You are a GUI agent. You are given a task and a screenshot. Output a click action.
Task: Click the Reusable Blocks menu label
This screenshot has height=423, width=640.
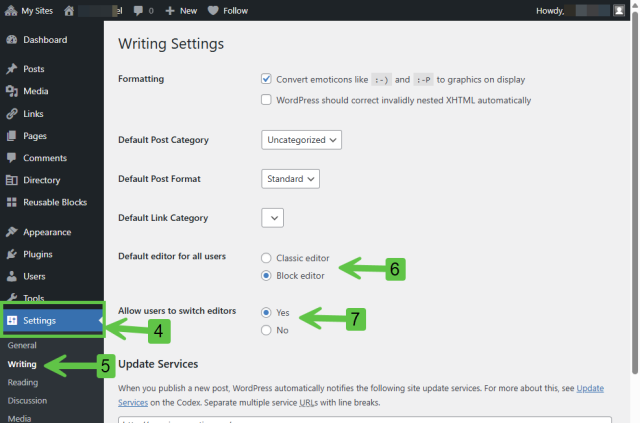[55, 202]
